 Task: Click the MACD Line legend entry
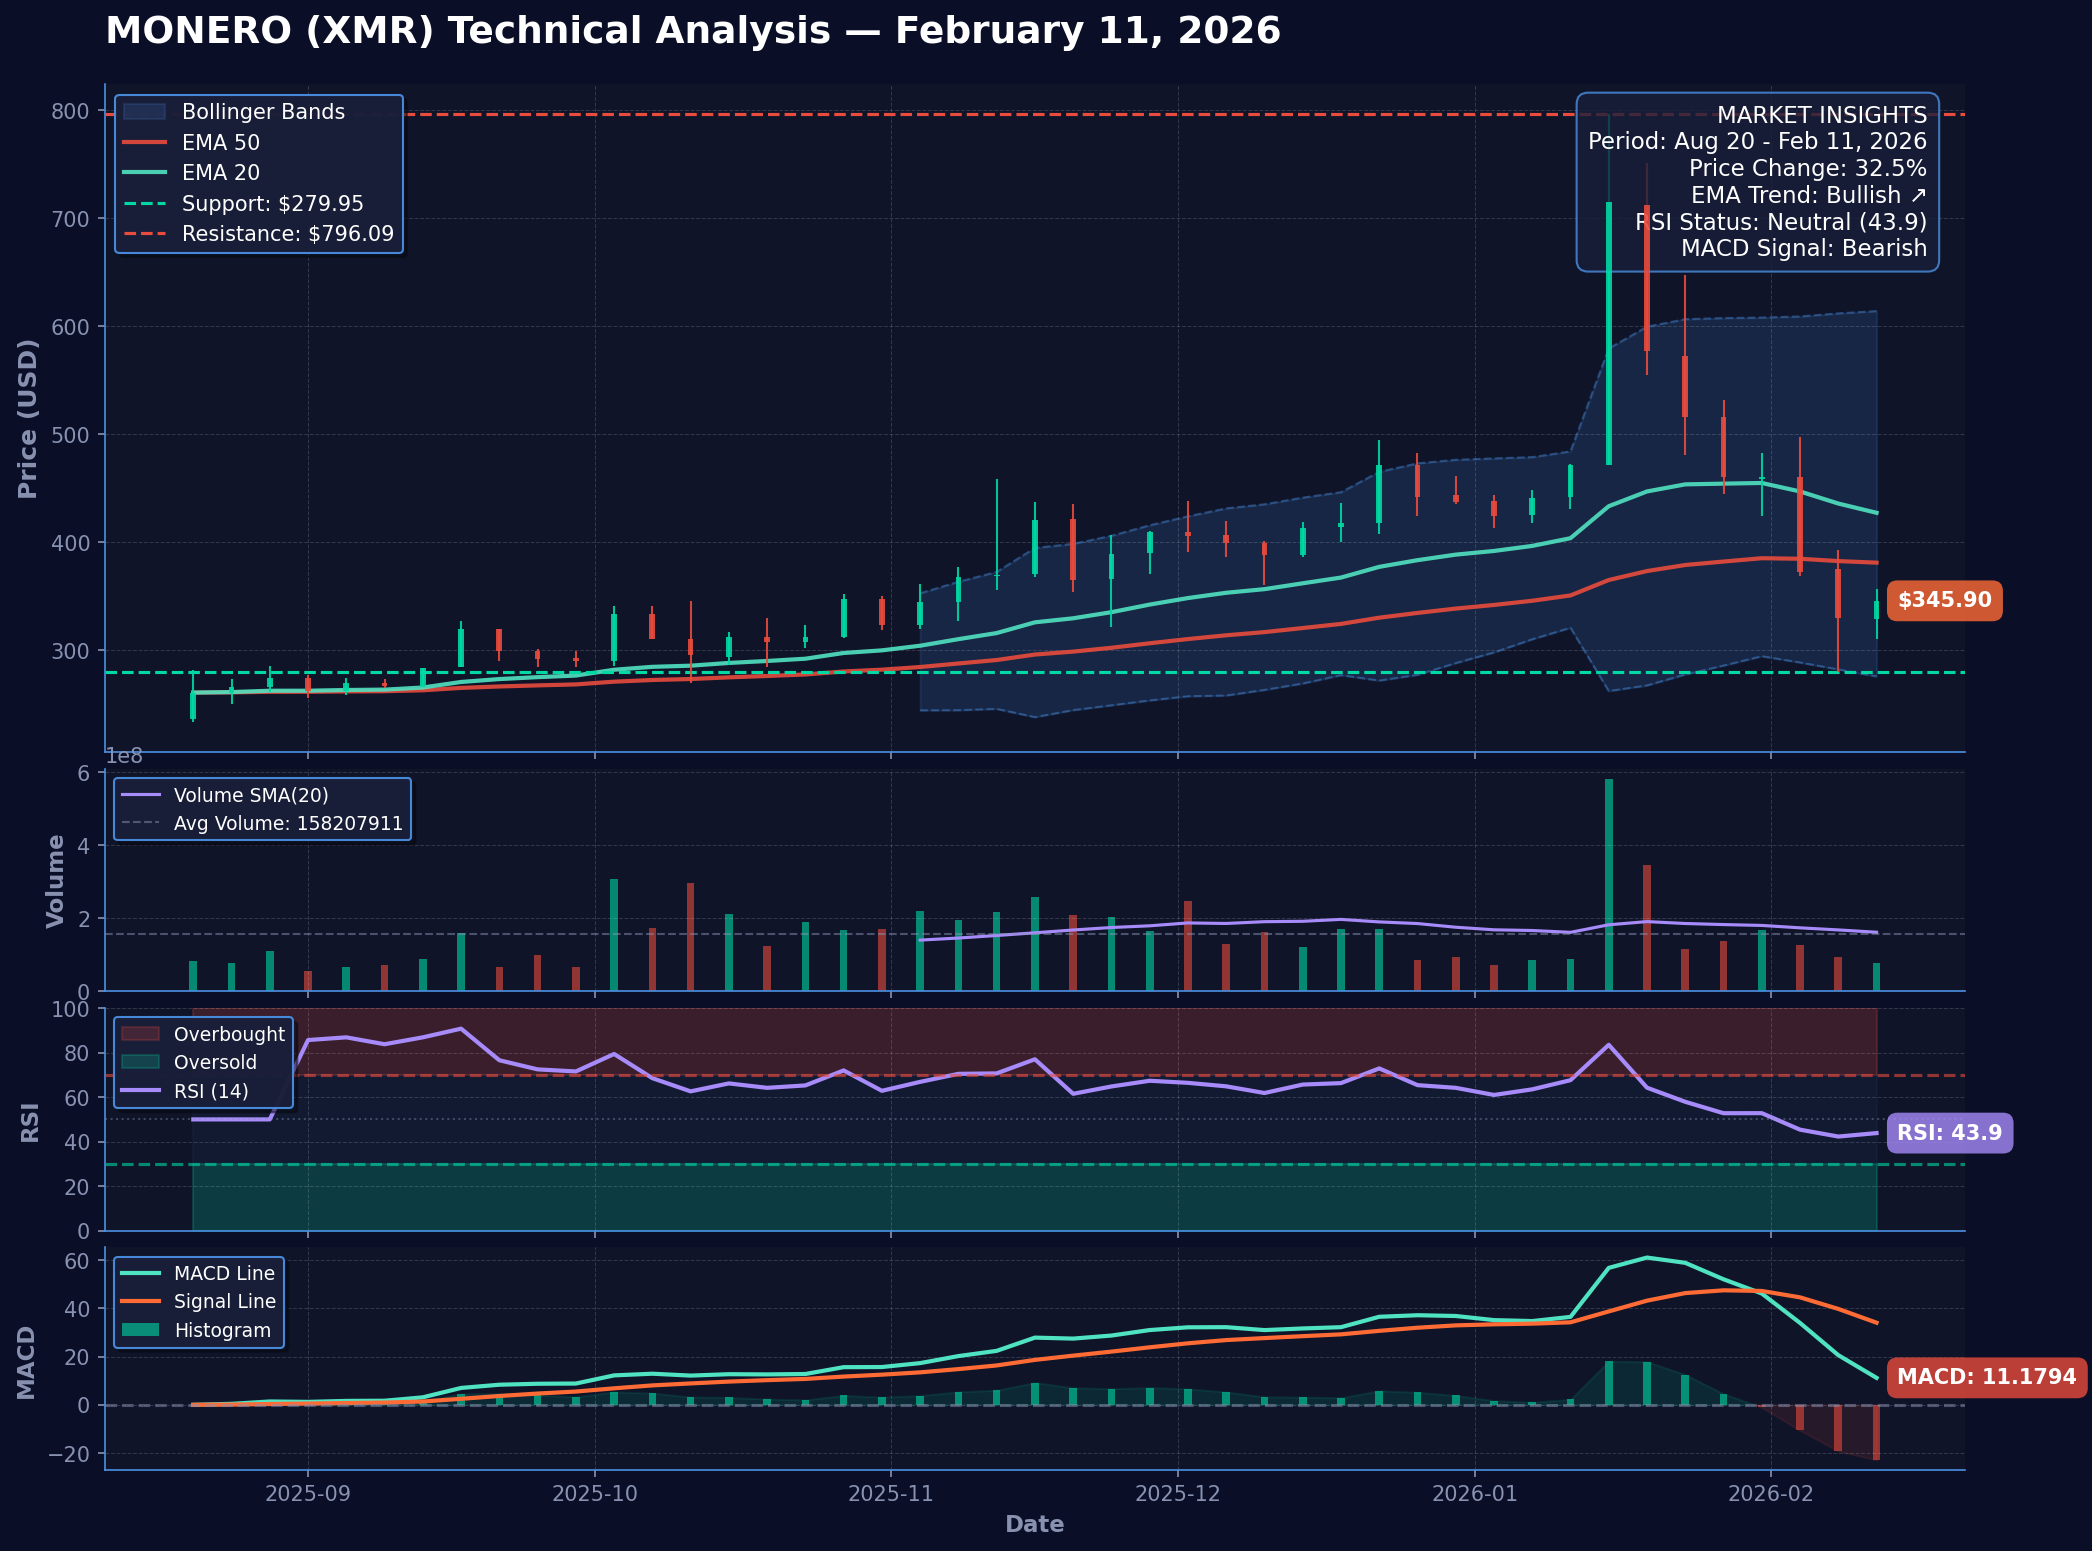[x=223, y=1273]
